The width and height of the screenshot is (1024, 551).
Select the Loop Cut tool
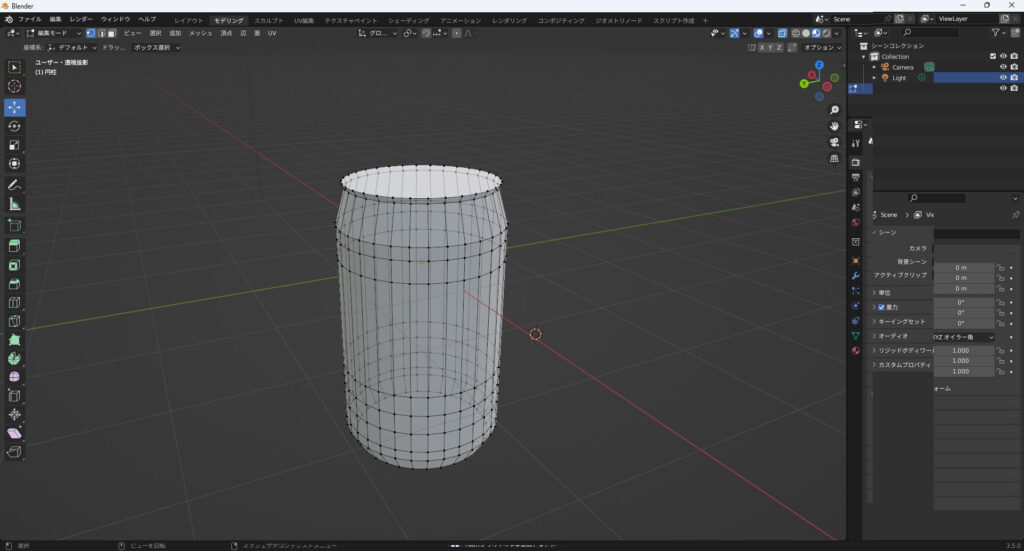(14, 302)
